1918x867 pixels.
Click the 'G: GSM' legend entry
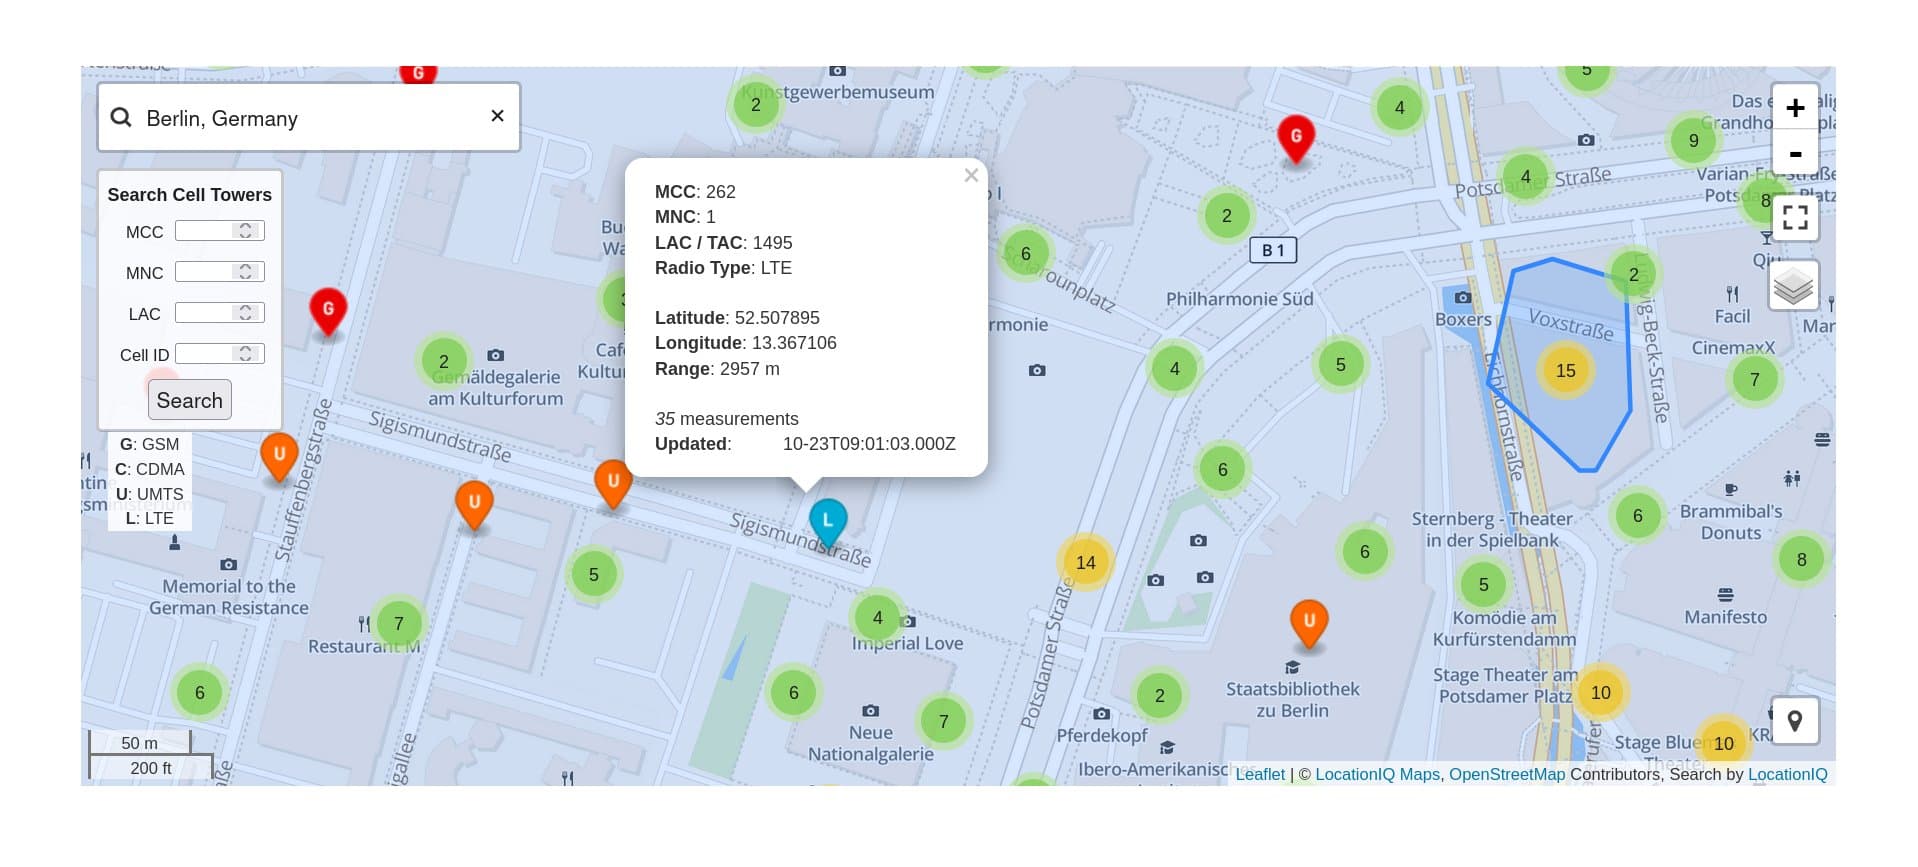150,444
